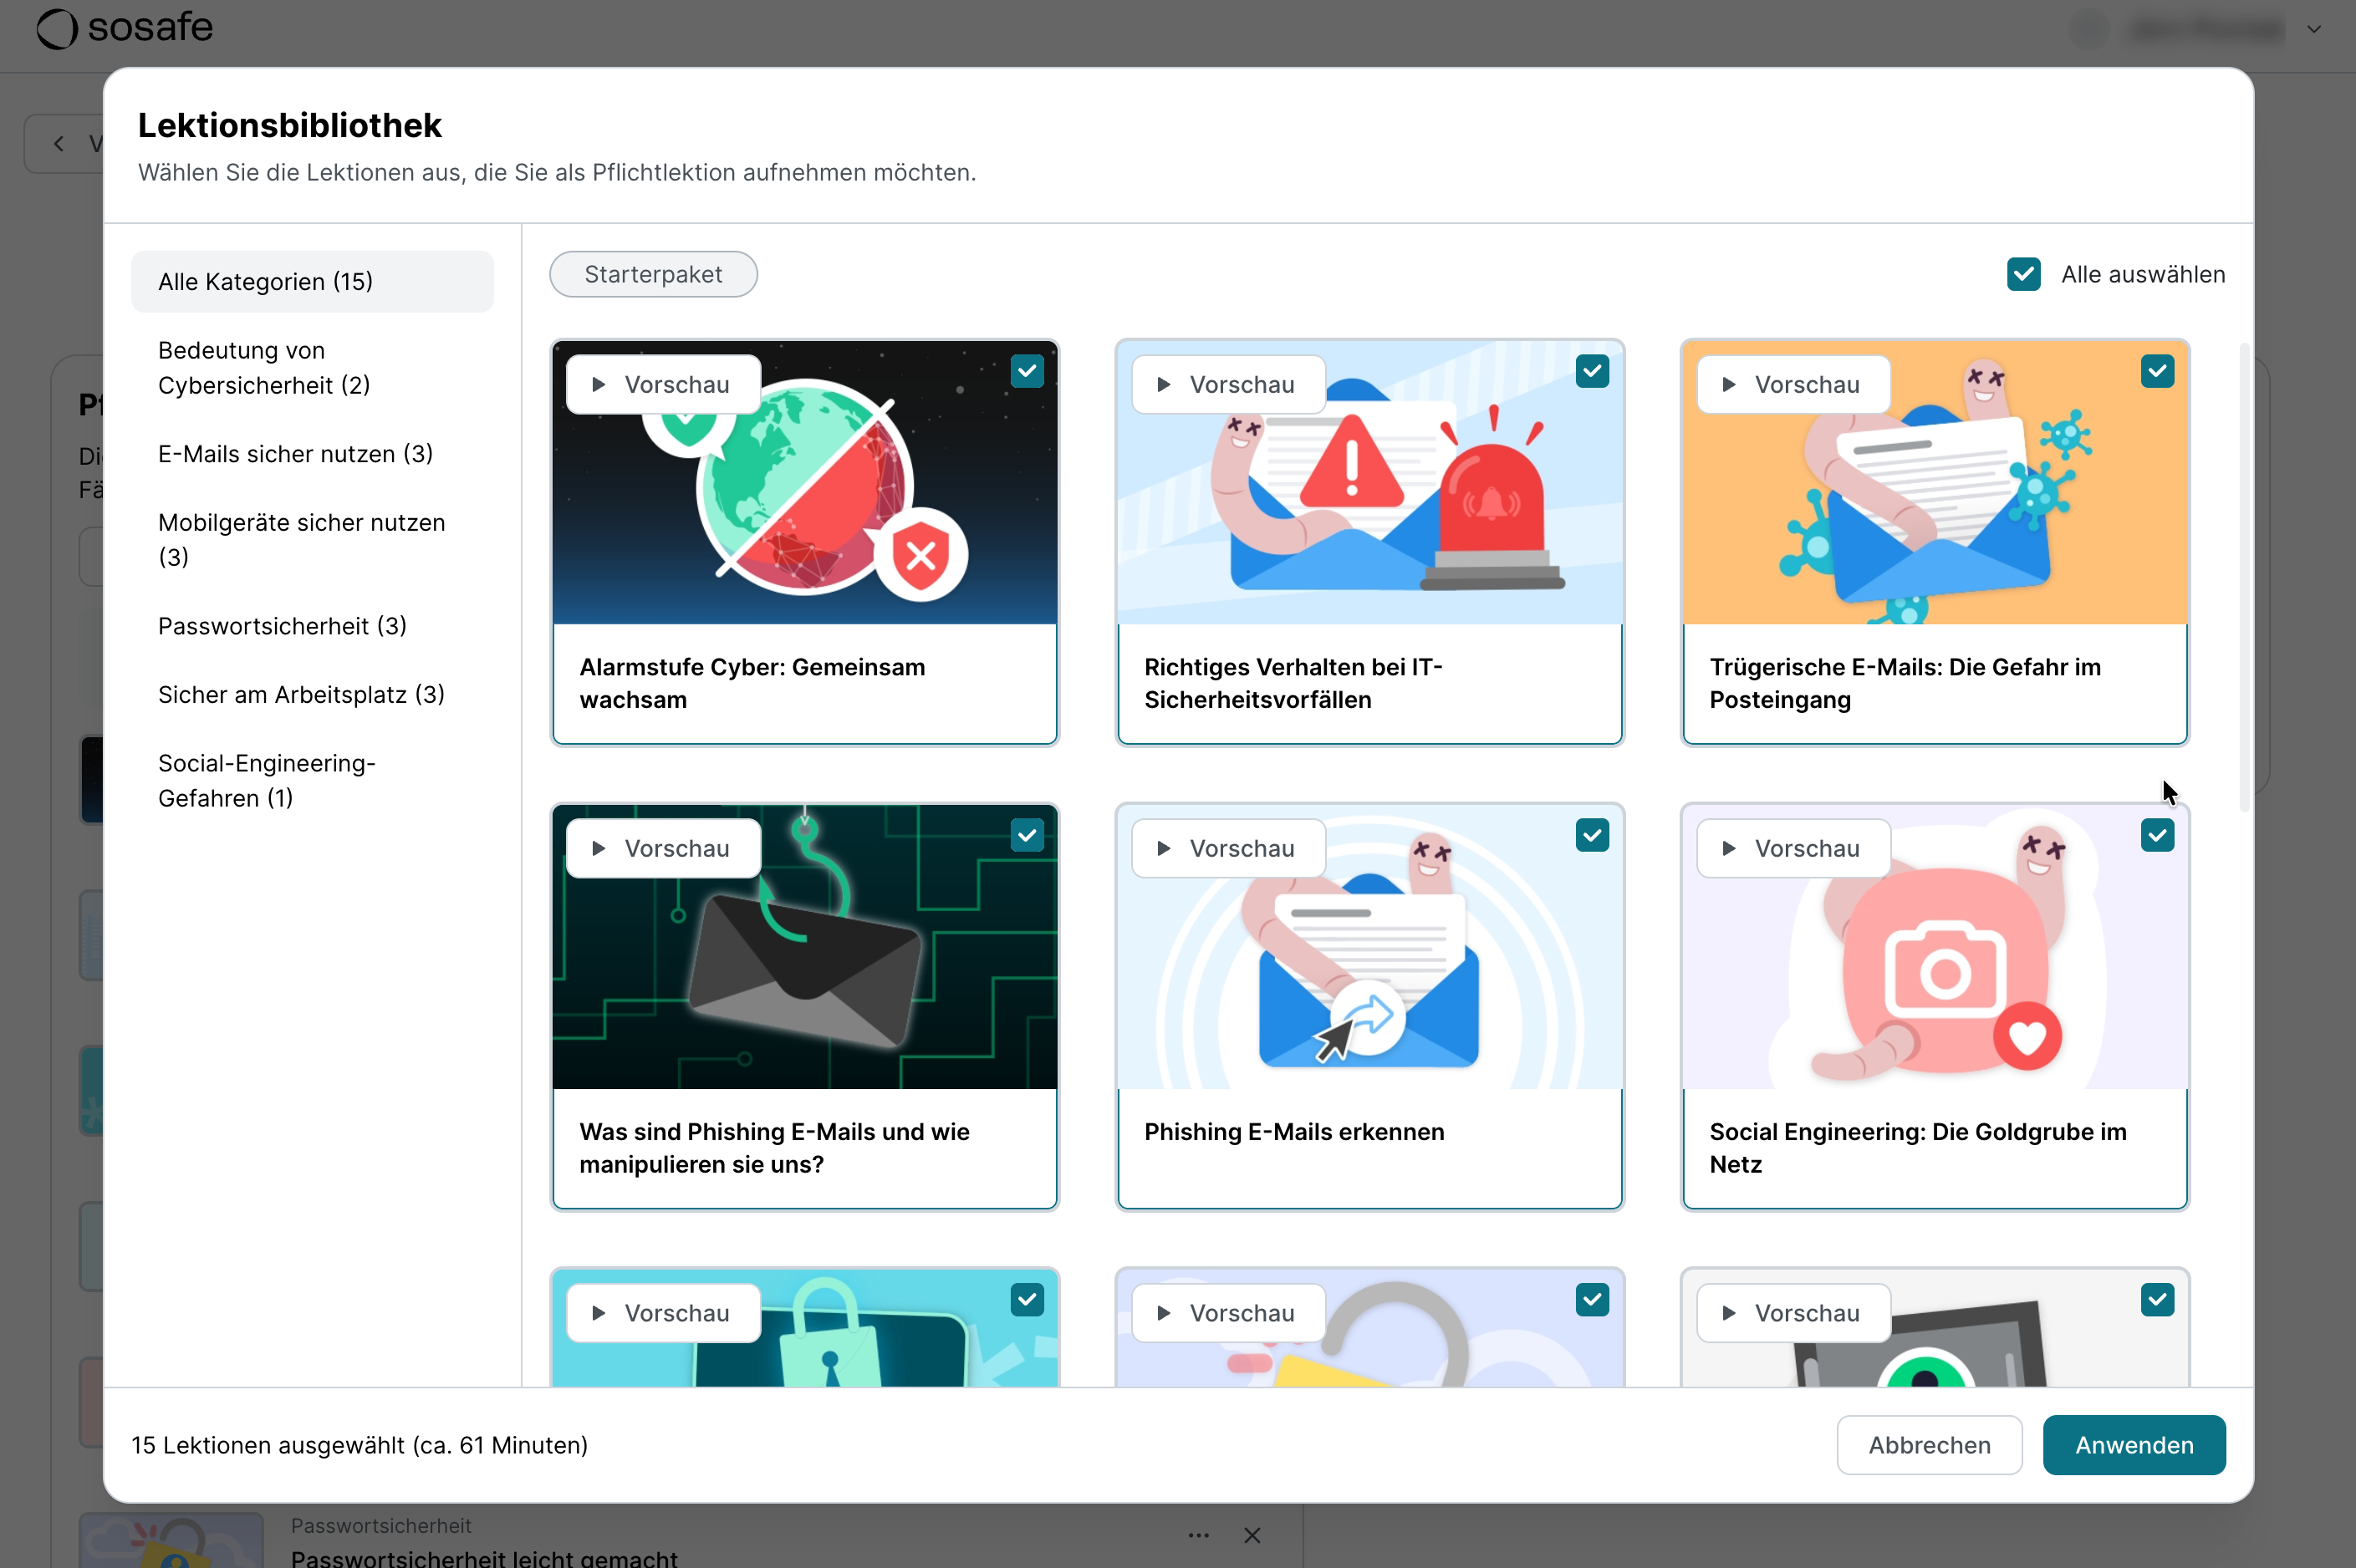This screenshot has height=1568, width=2356.
Task: Preview the Alarmstufe Cyber lesson
Action: point(663,384)
